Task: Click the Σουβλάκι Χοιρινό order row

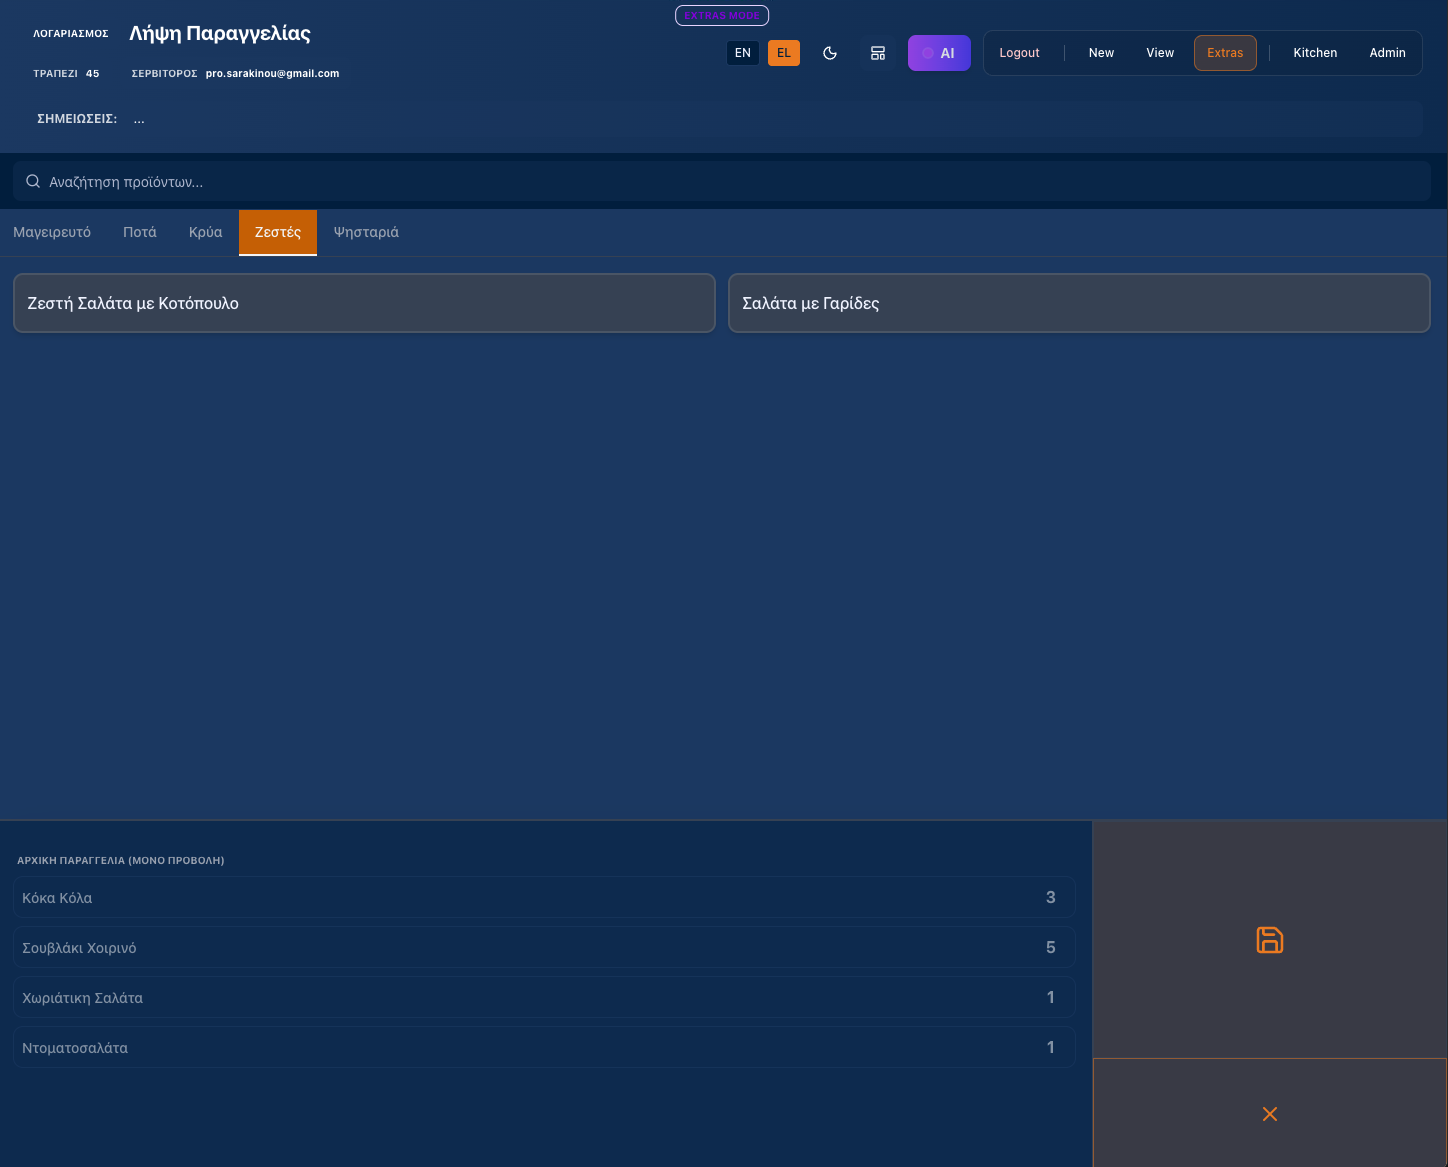Action: coord(544,947)
